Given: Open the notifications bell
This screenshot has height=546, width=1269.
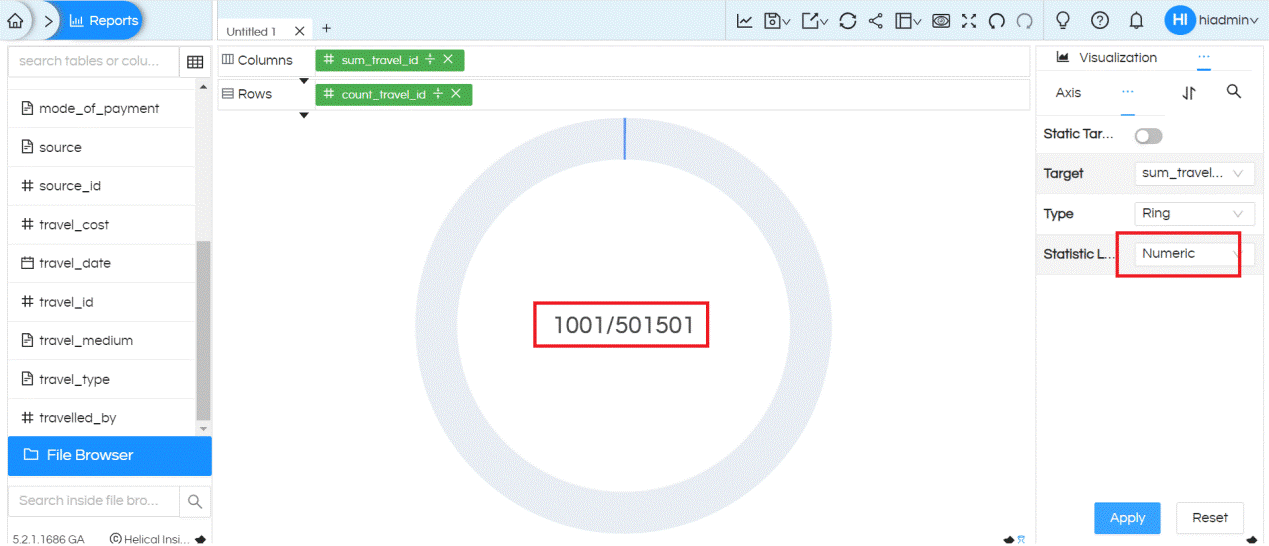Looking at the screenshot, I should [x=1136, y=20].
